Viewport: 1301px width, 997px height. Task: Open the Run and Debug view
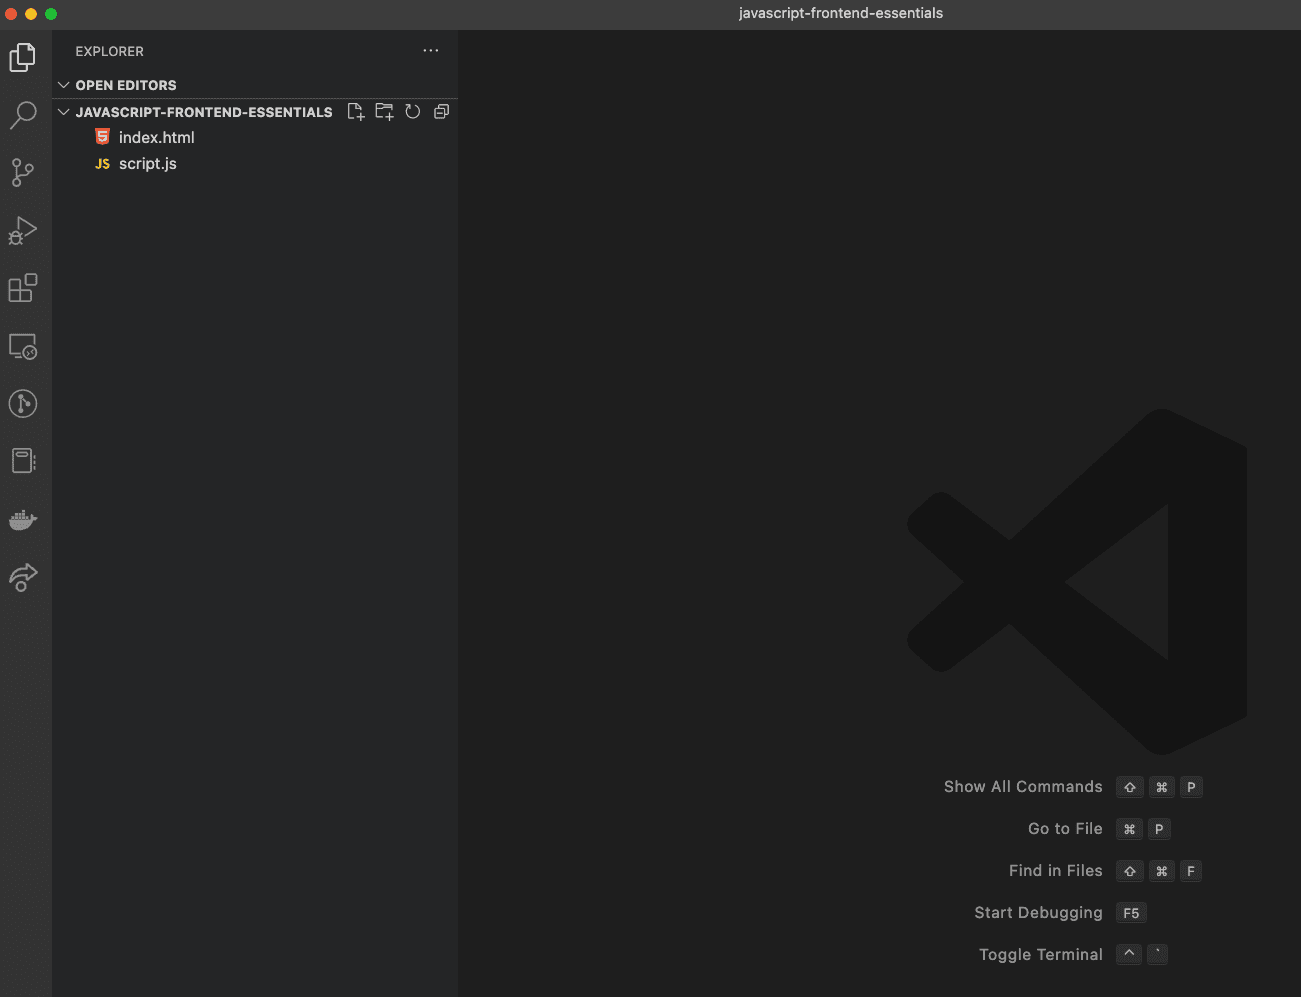(x=23, y=231)
